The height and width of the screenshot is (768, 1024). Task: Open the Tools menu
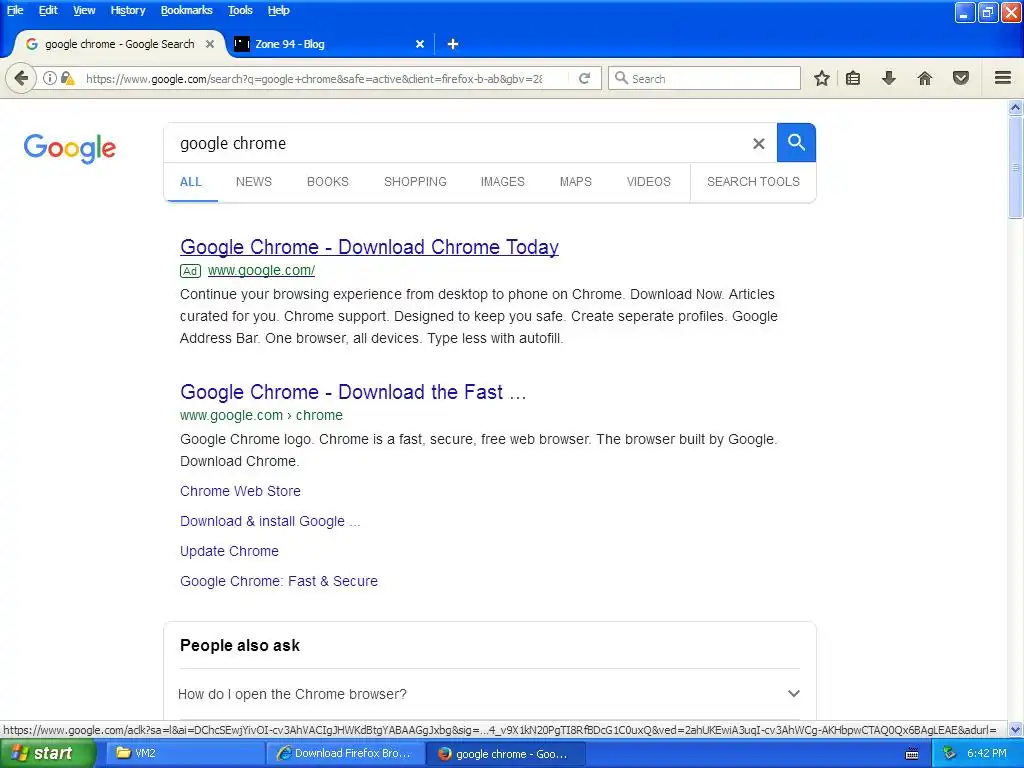pyautogui.click(x=240, y=10)
